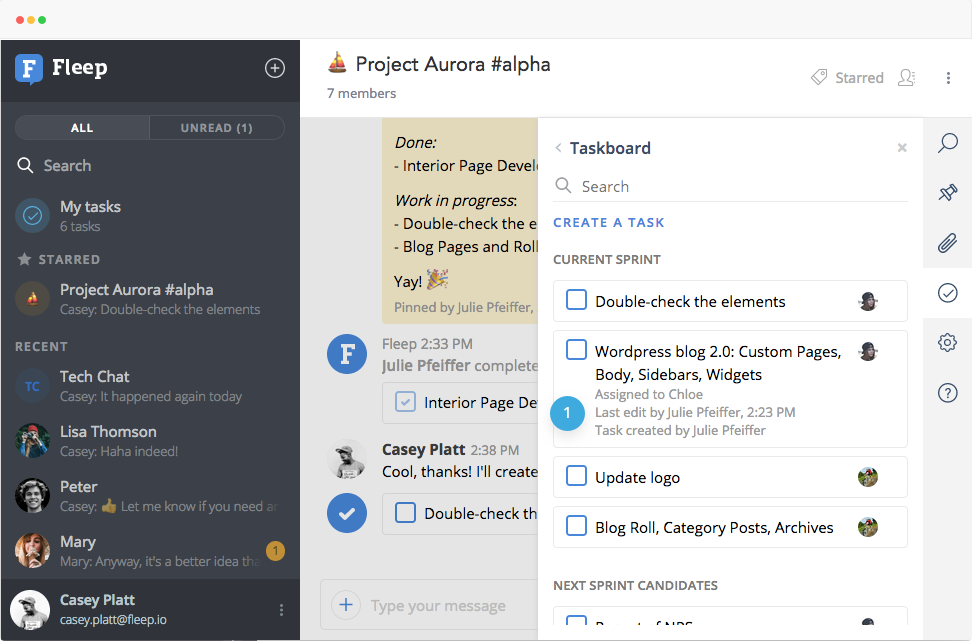Screen dimensions: 972x641
Task: Open the conversation with Lisa Thomson
Action: (x=150, y=441)
